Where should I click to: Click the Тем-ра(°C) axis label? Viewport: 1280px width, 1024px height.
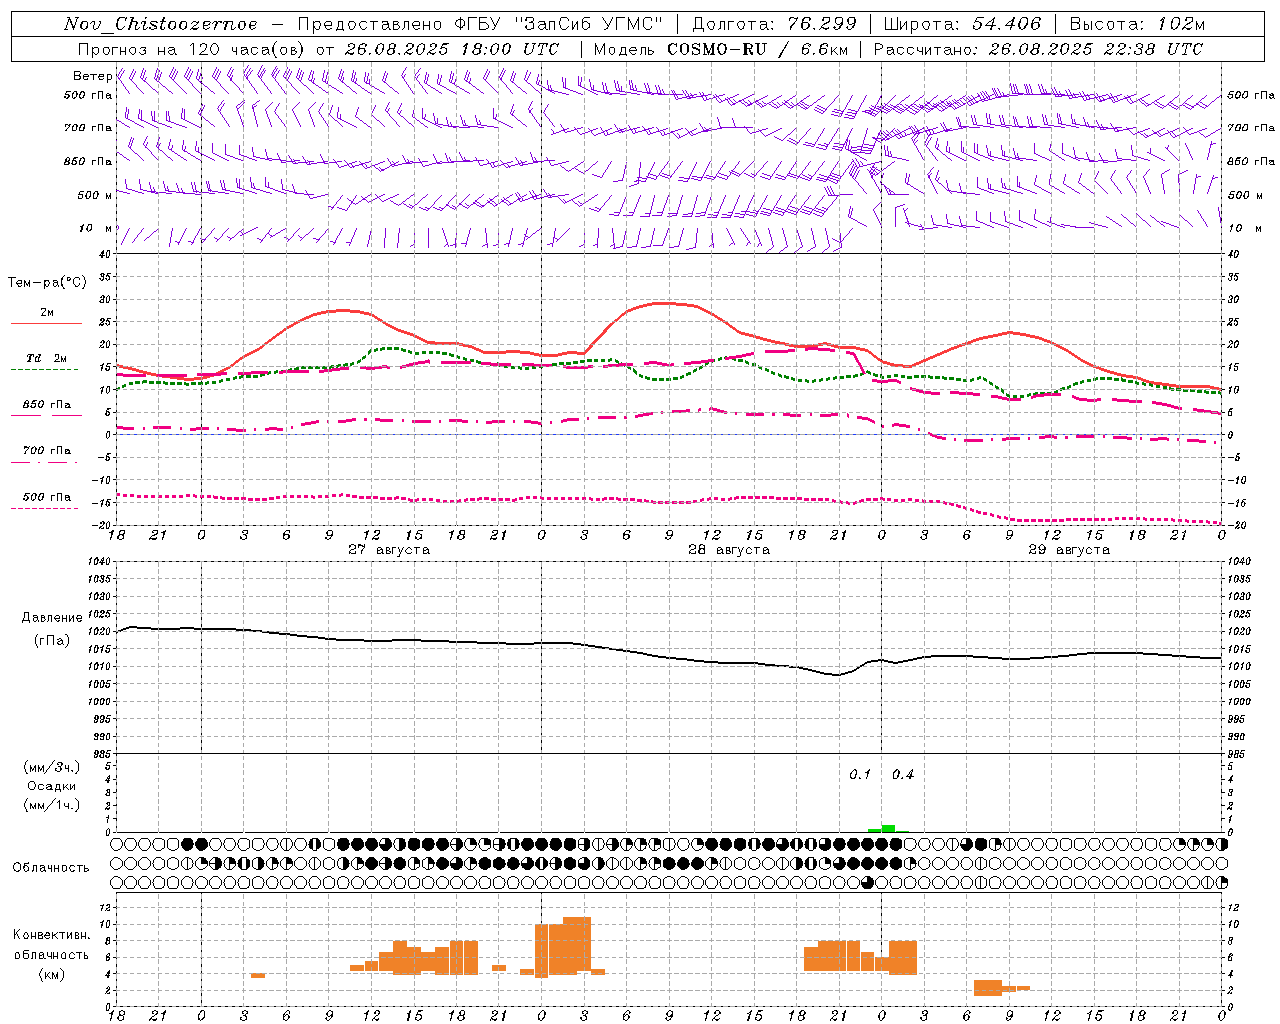pos(47,283)
